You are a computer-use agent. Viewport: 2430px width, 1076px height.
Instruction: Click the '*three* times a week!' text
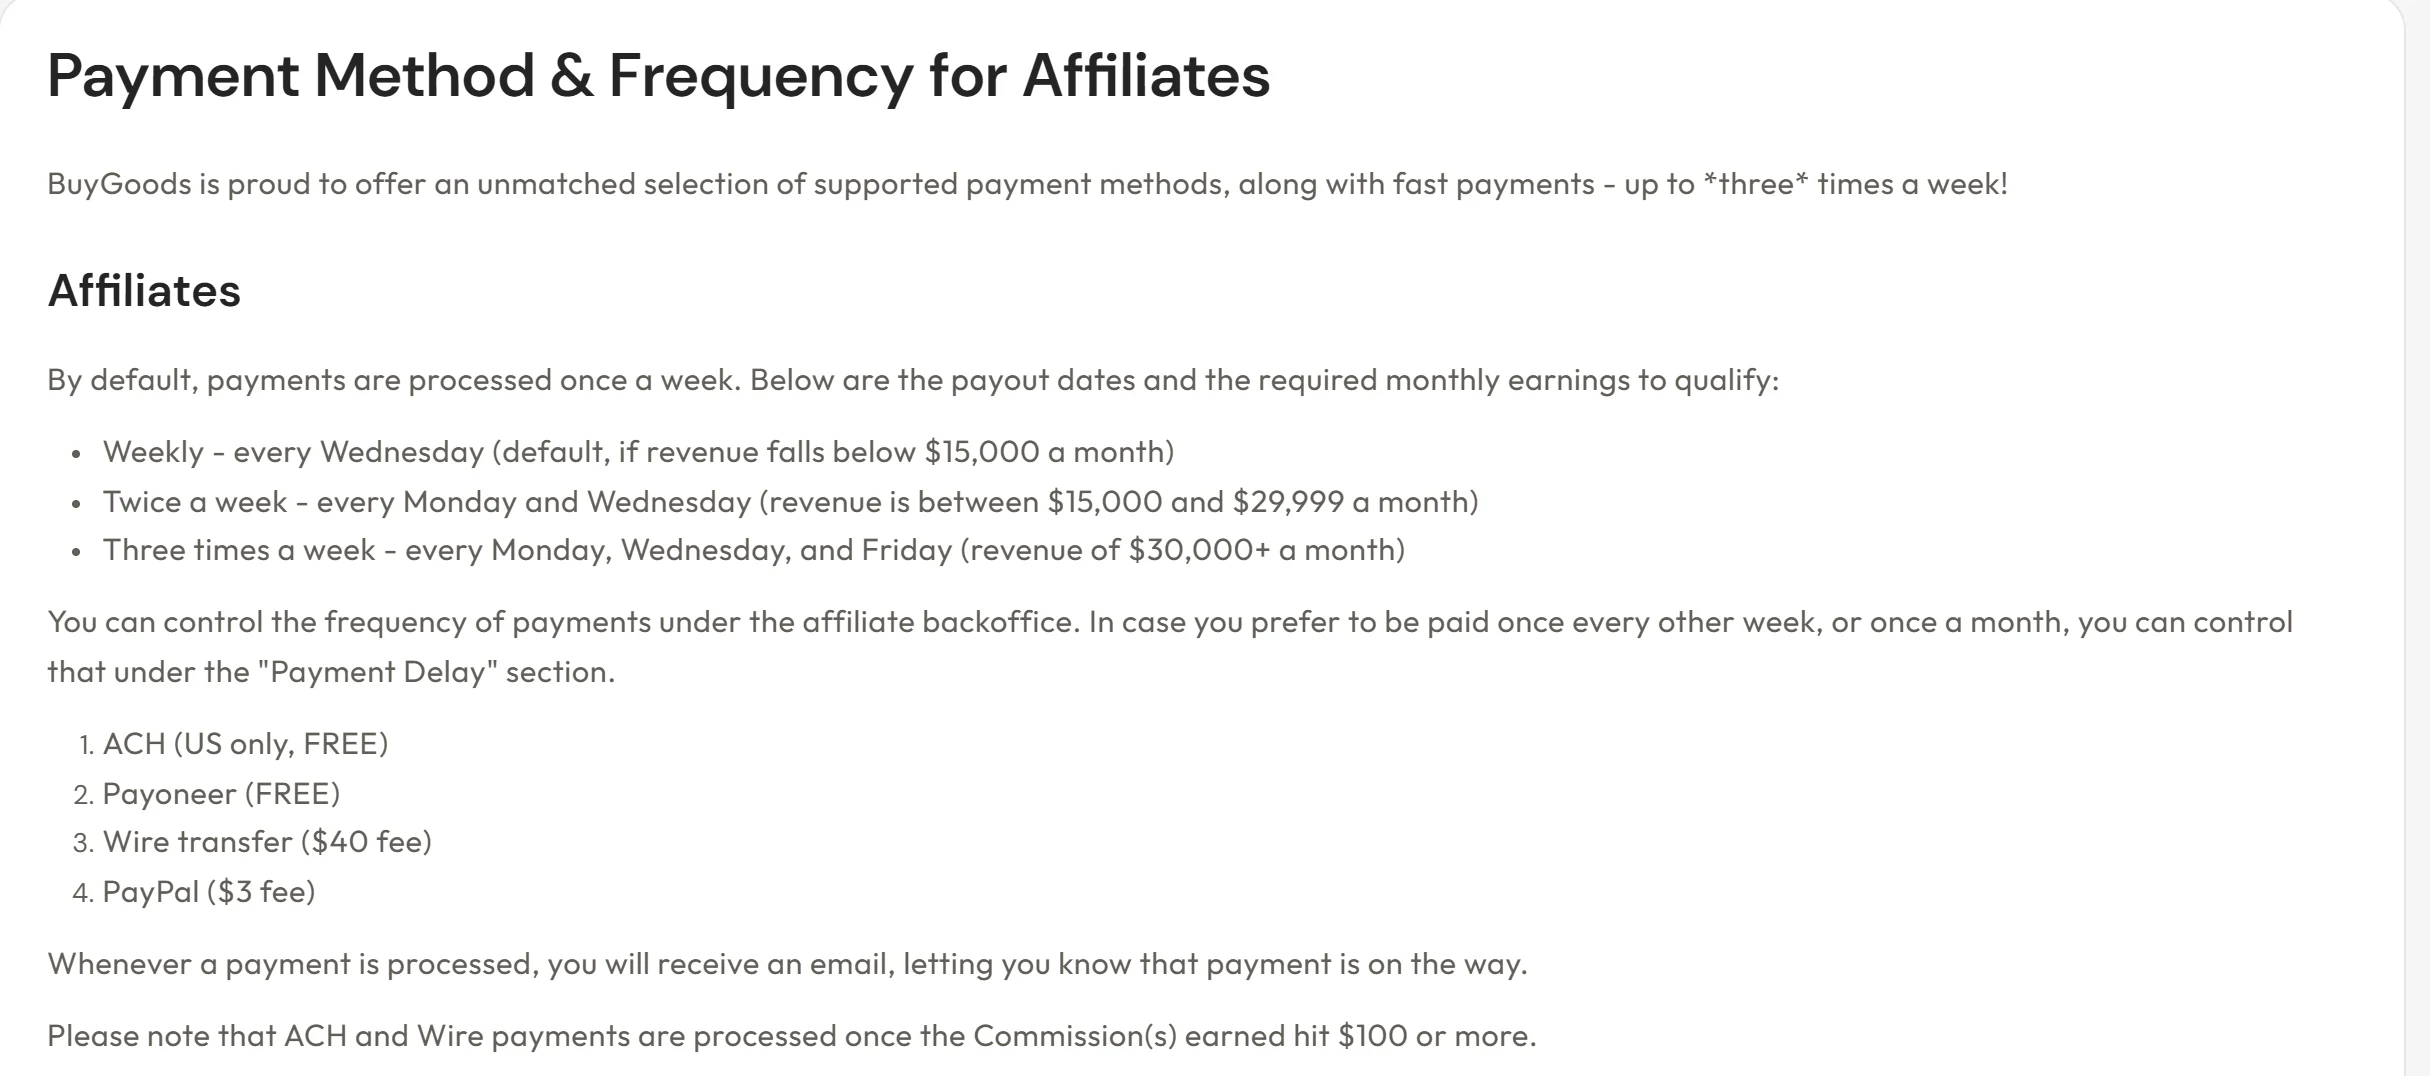(x=1855, y=184)
